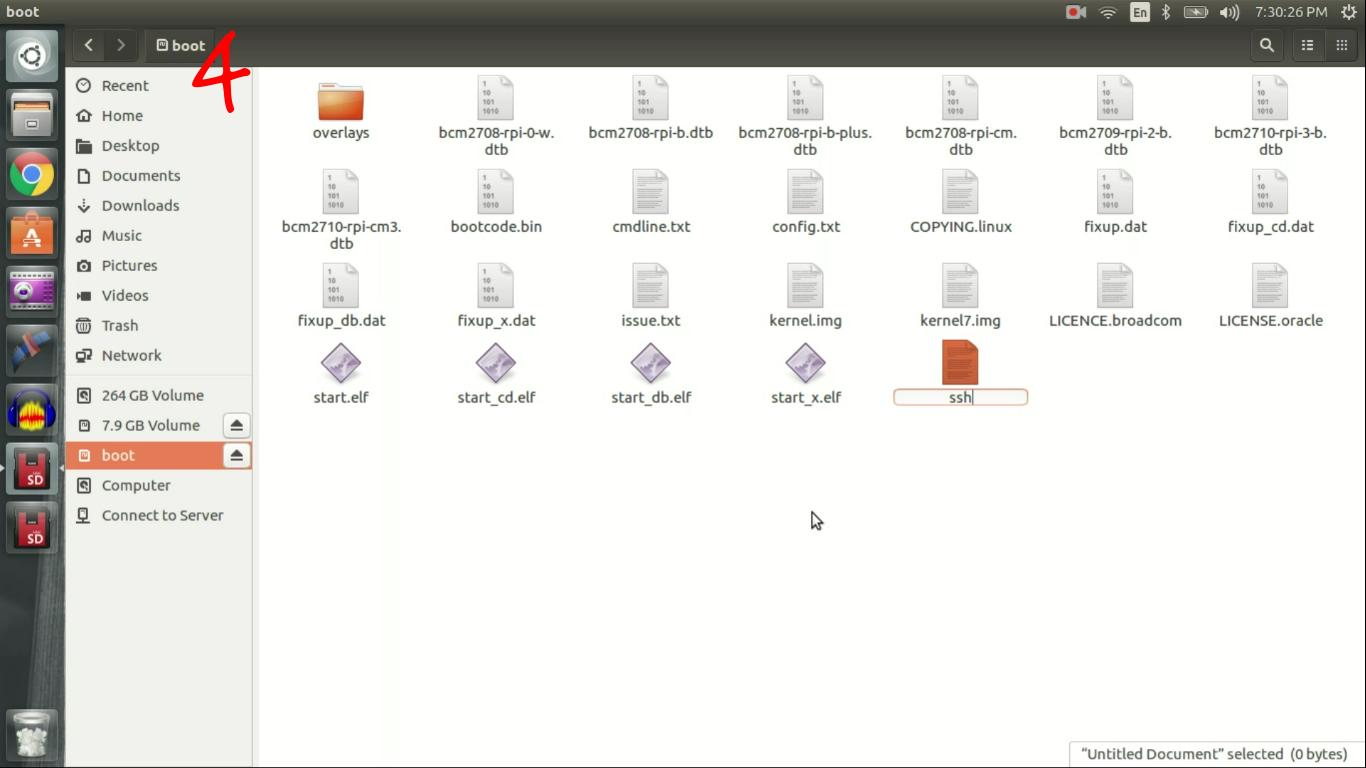Launch Audacity from the dock
This screenshot has width=1366, height=768.
pyautogui.click(x=32, y=410)
